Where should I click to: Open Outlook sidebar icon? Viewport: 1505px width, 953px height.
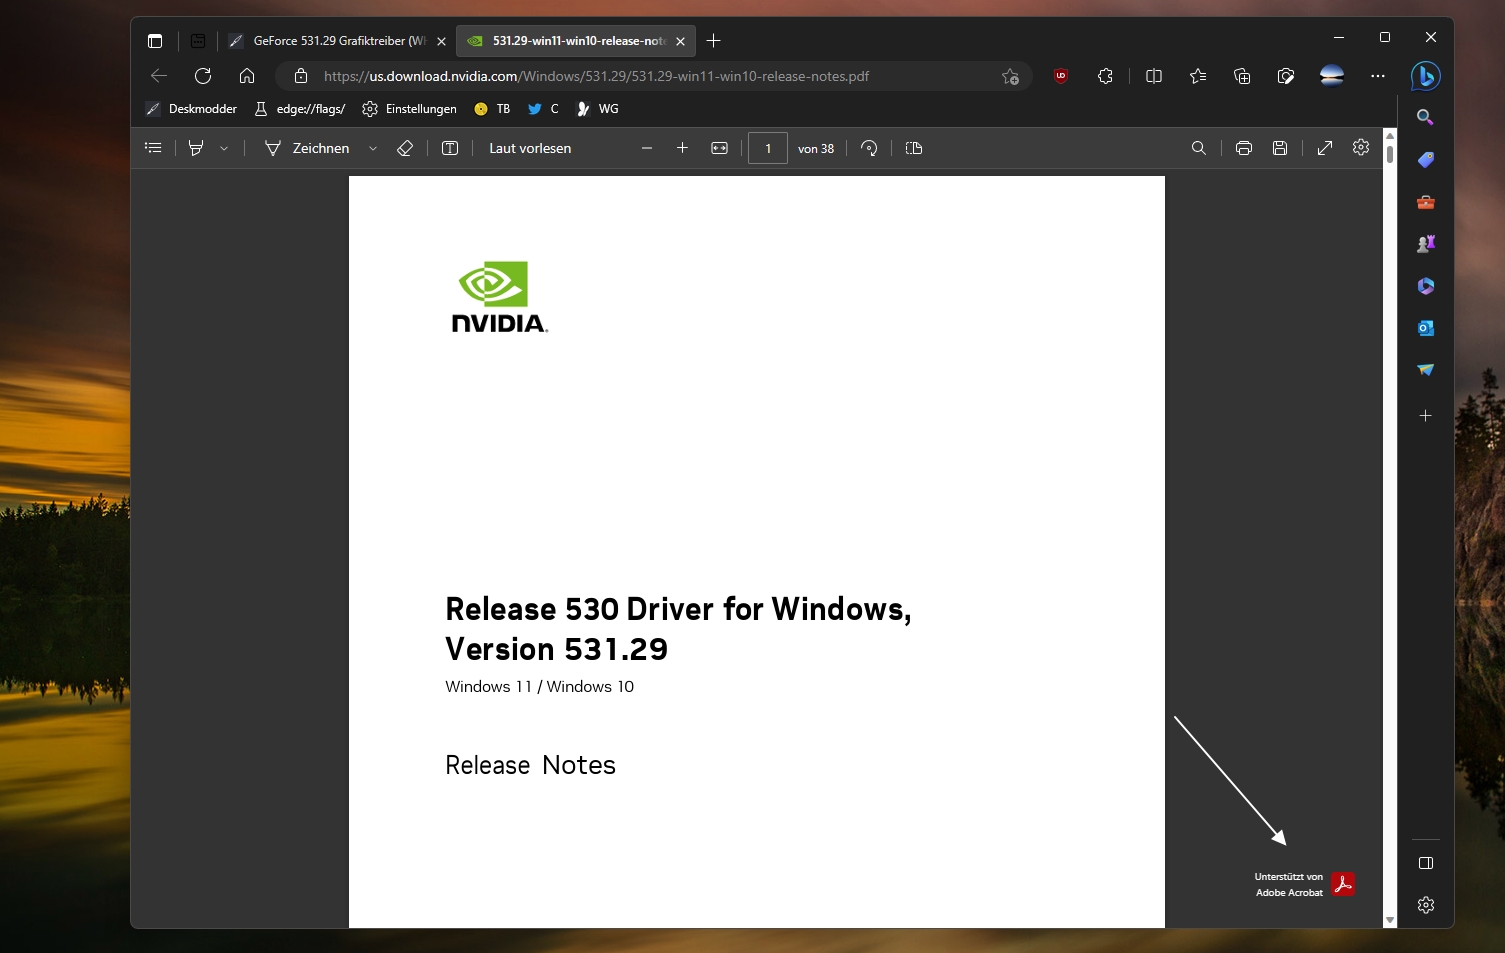point(1425,328)
